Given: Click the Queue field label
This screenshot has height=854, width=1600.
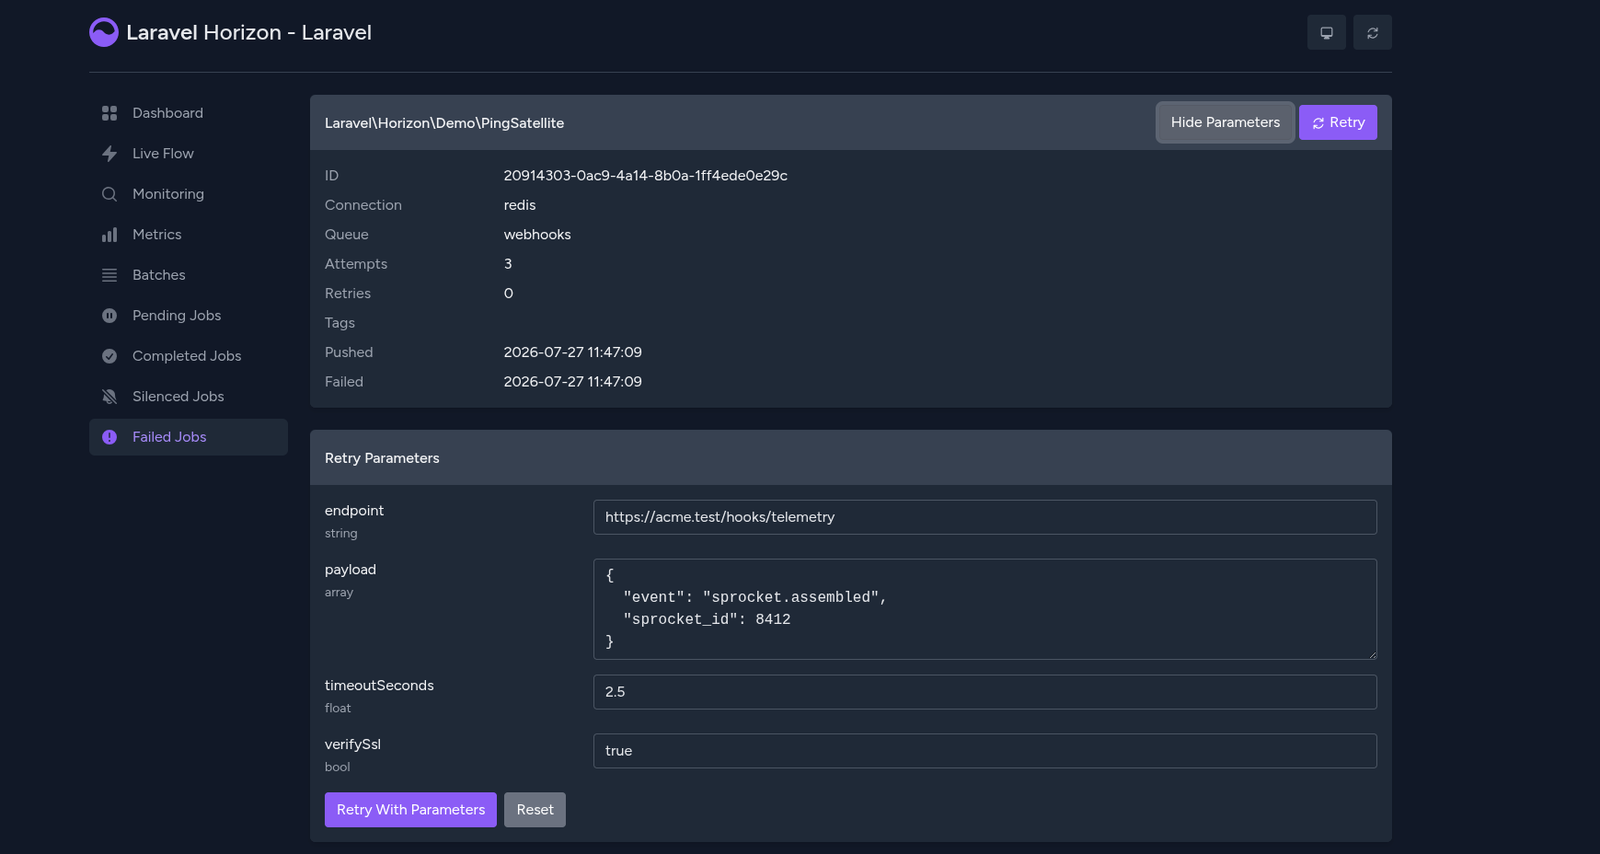Looking at the screenshot, I should (346, 234).
